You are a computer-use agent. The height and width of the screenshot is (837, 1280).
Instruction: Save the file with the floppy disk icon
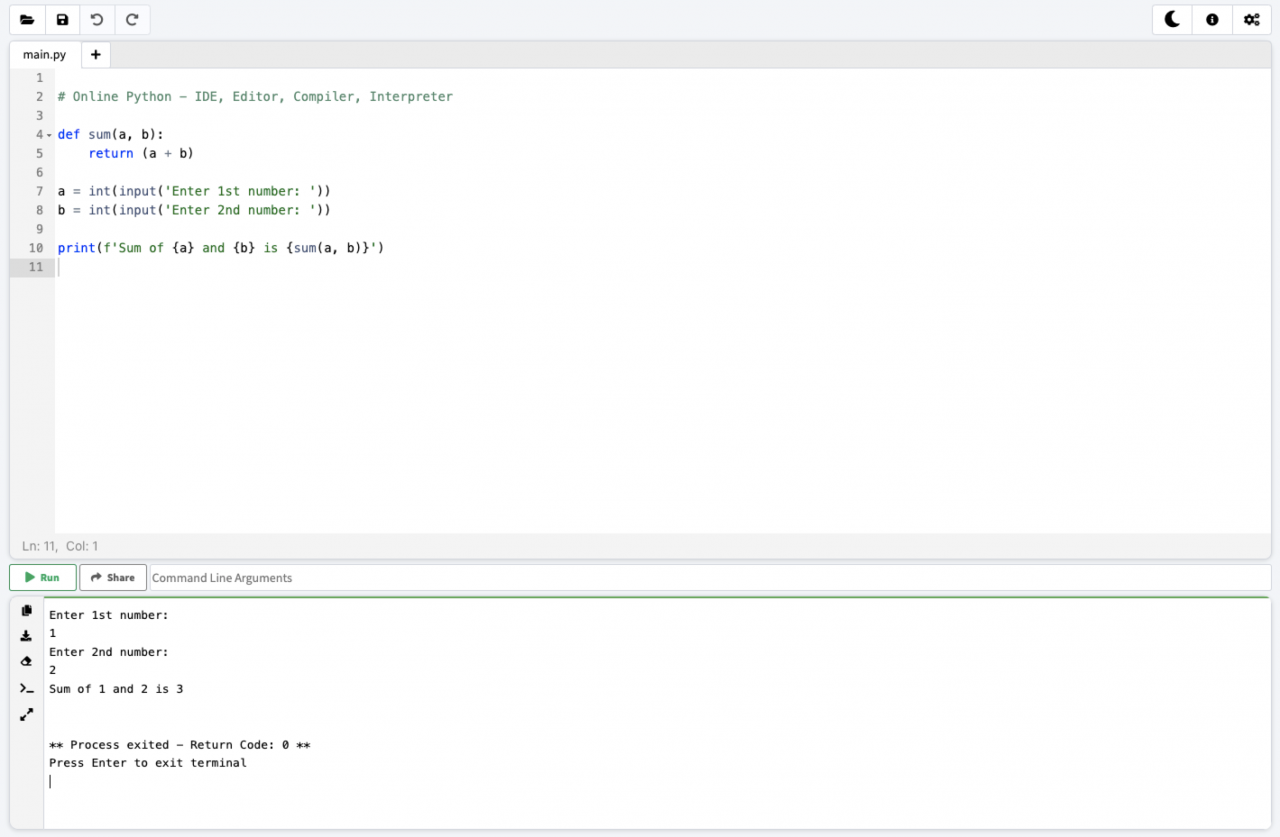tap(62, 19)
